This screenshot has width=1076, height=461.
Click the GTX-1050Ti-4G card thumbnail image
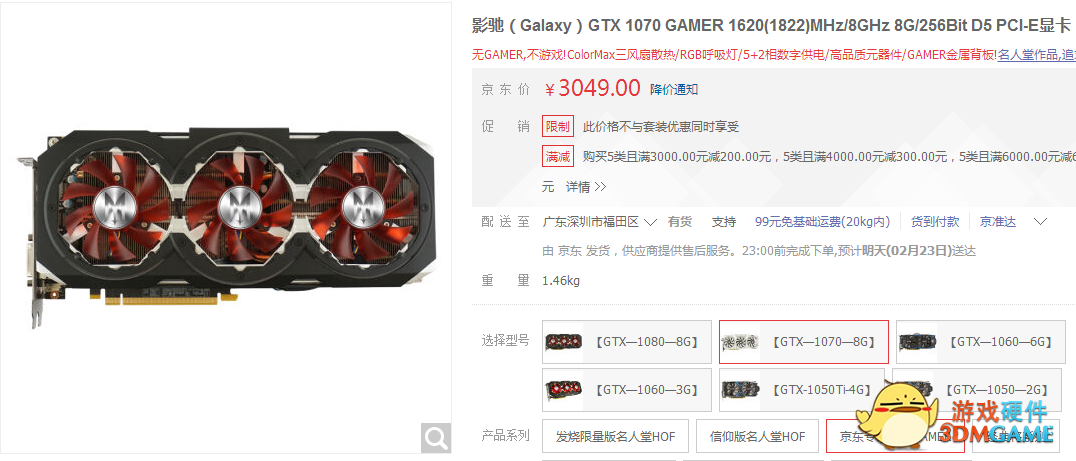click(x=740, y=390)
